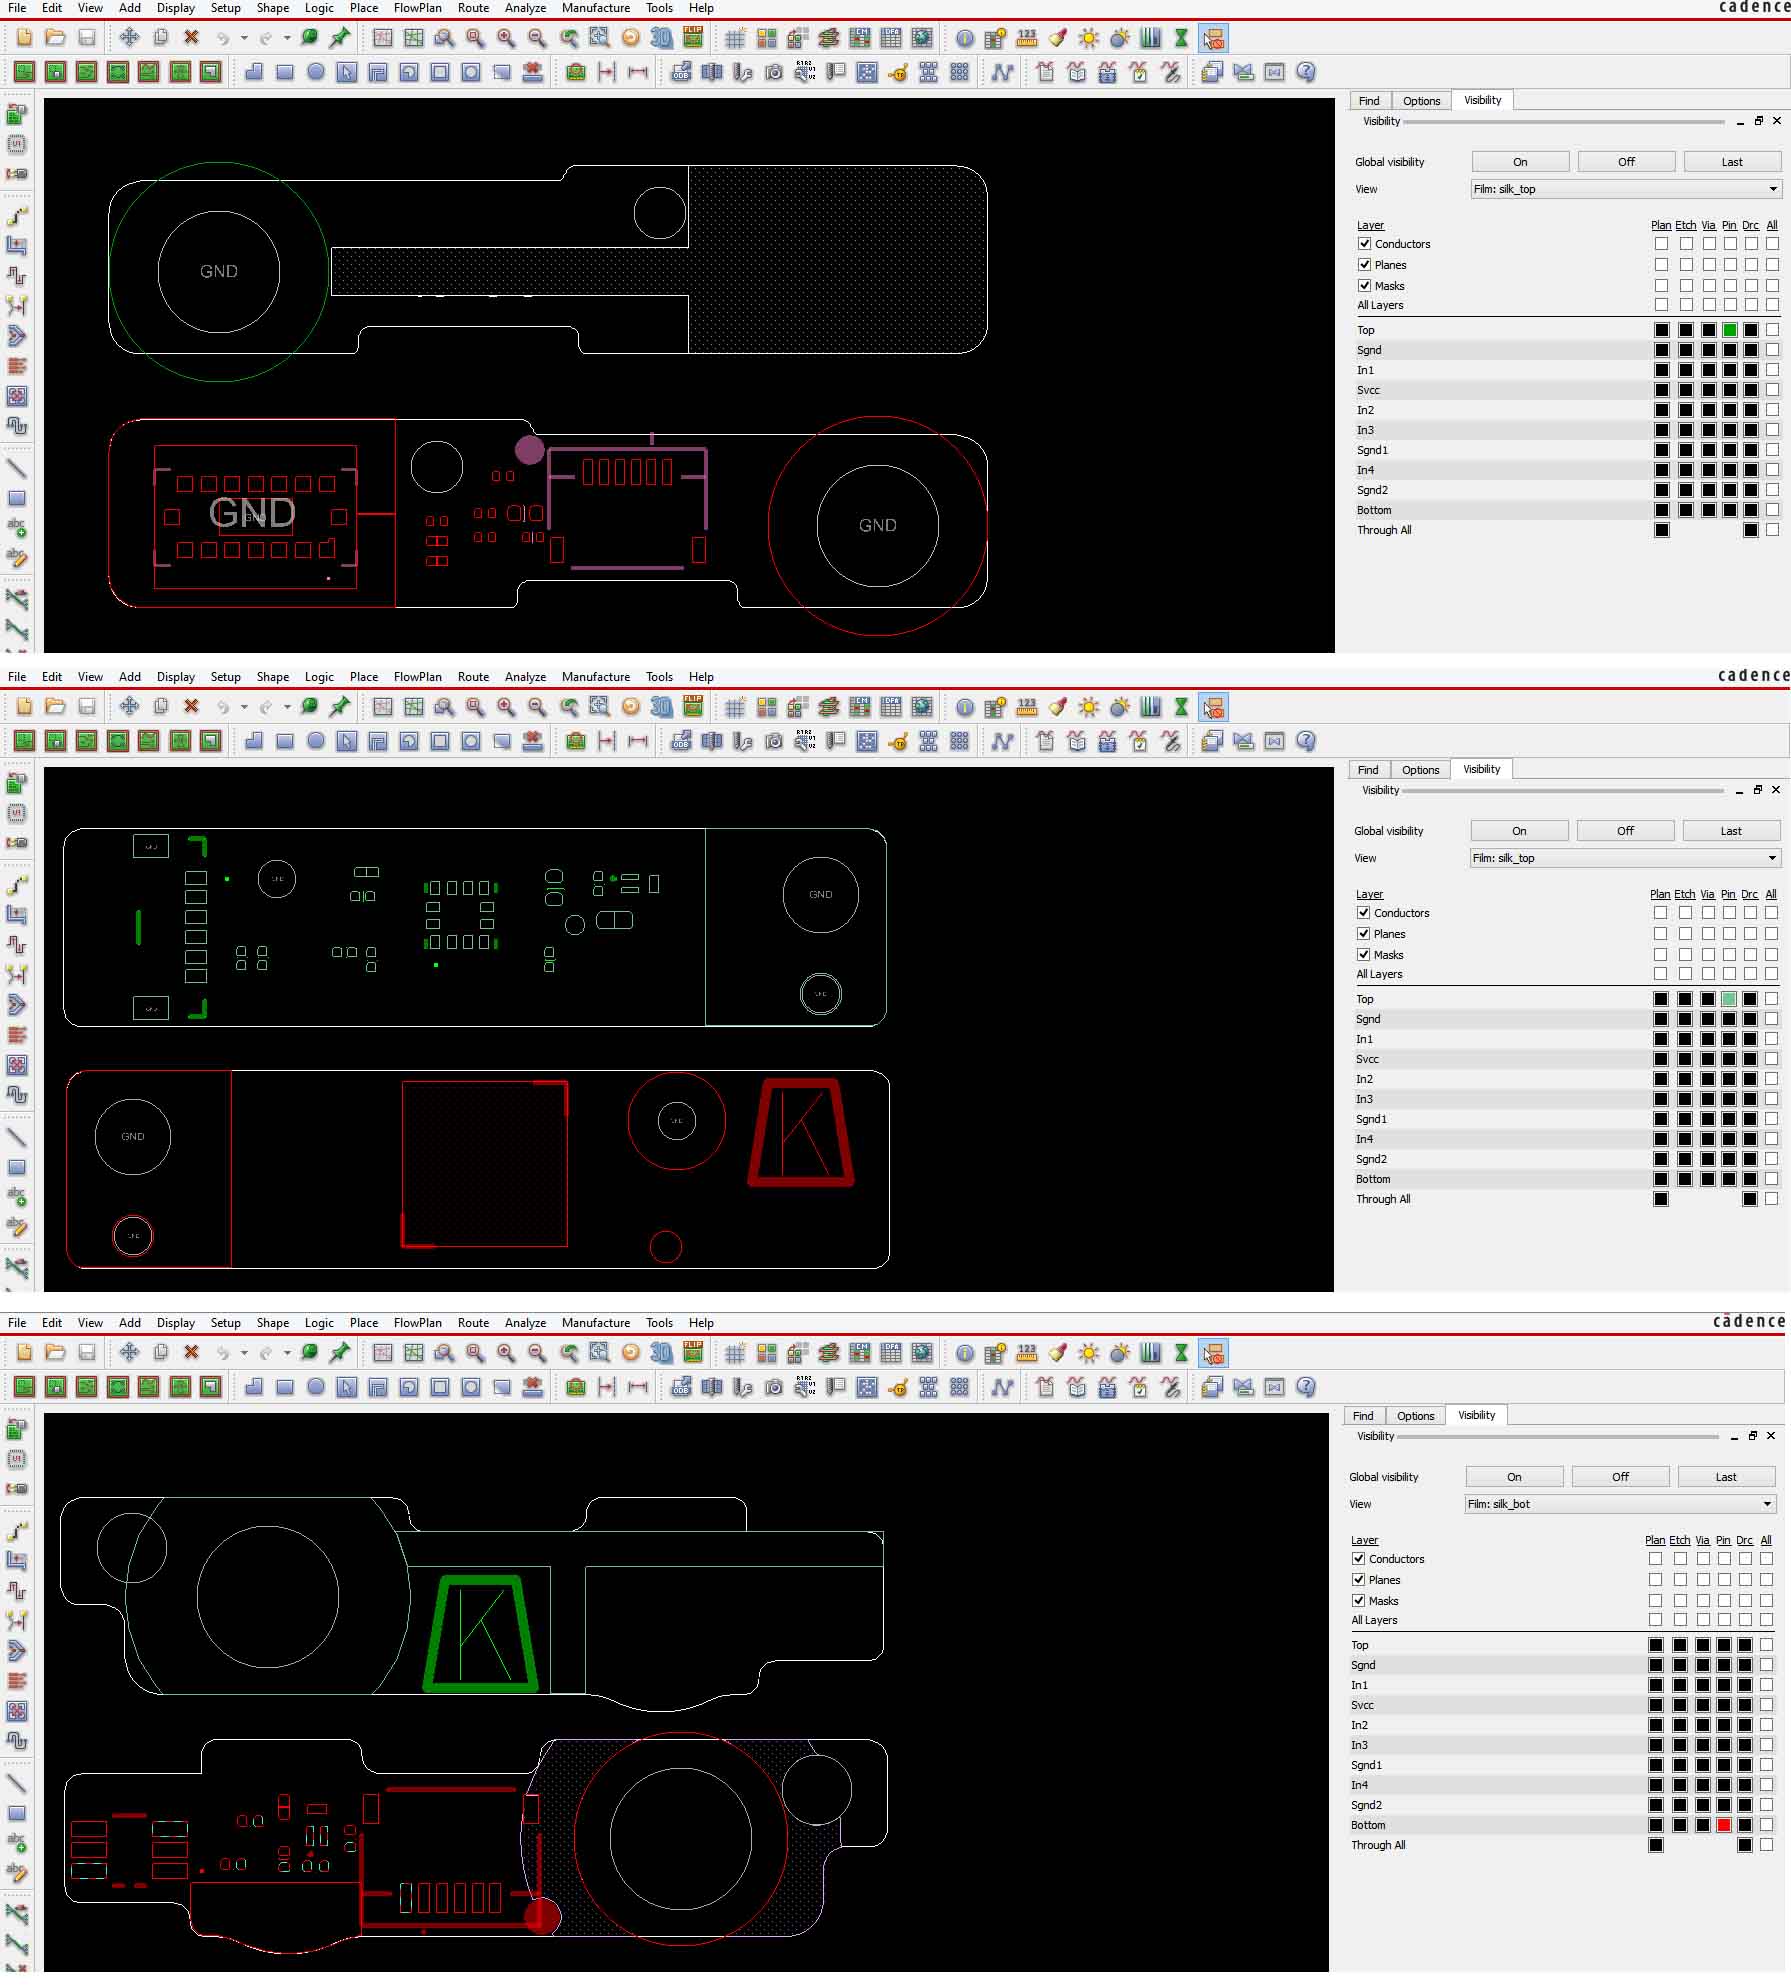Click the sun-shaped highlight icon in uppermost toolbar
The height and width of the screenshot is (1986, 1791).
pyautogui.click(x=1088, y=38)
